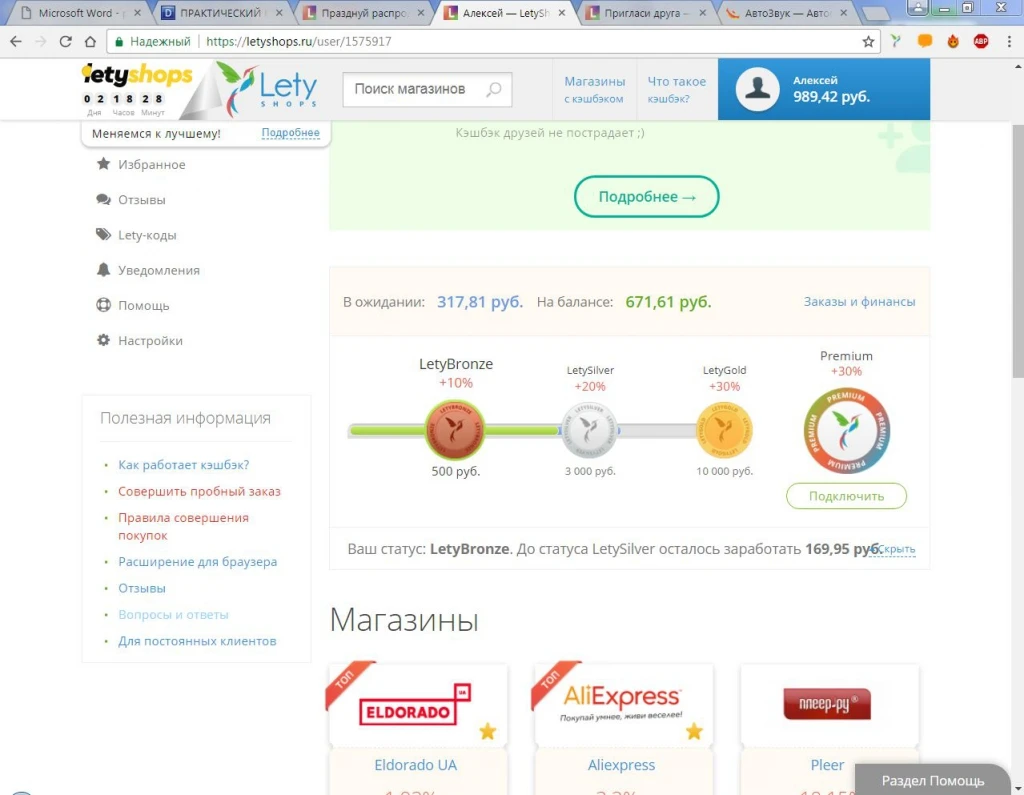1024x795 pixels.
Task: Open Заказы и финансы link
Action: [x=859, y=302]
